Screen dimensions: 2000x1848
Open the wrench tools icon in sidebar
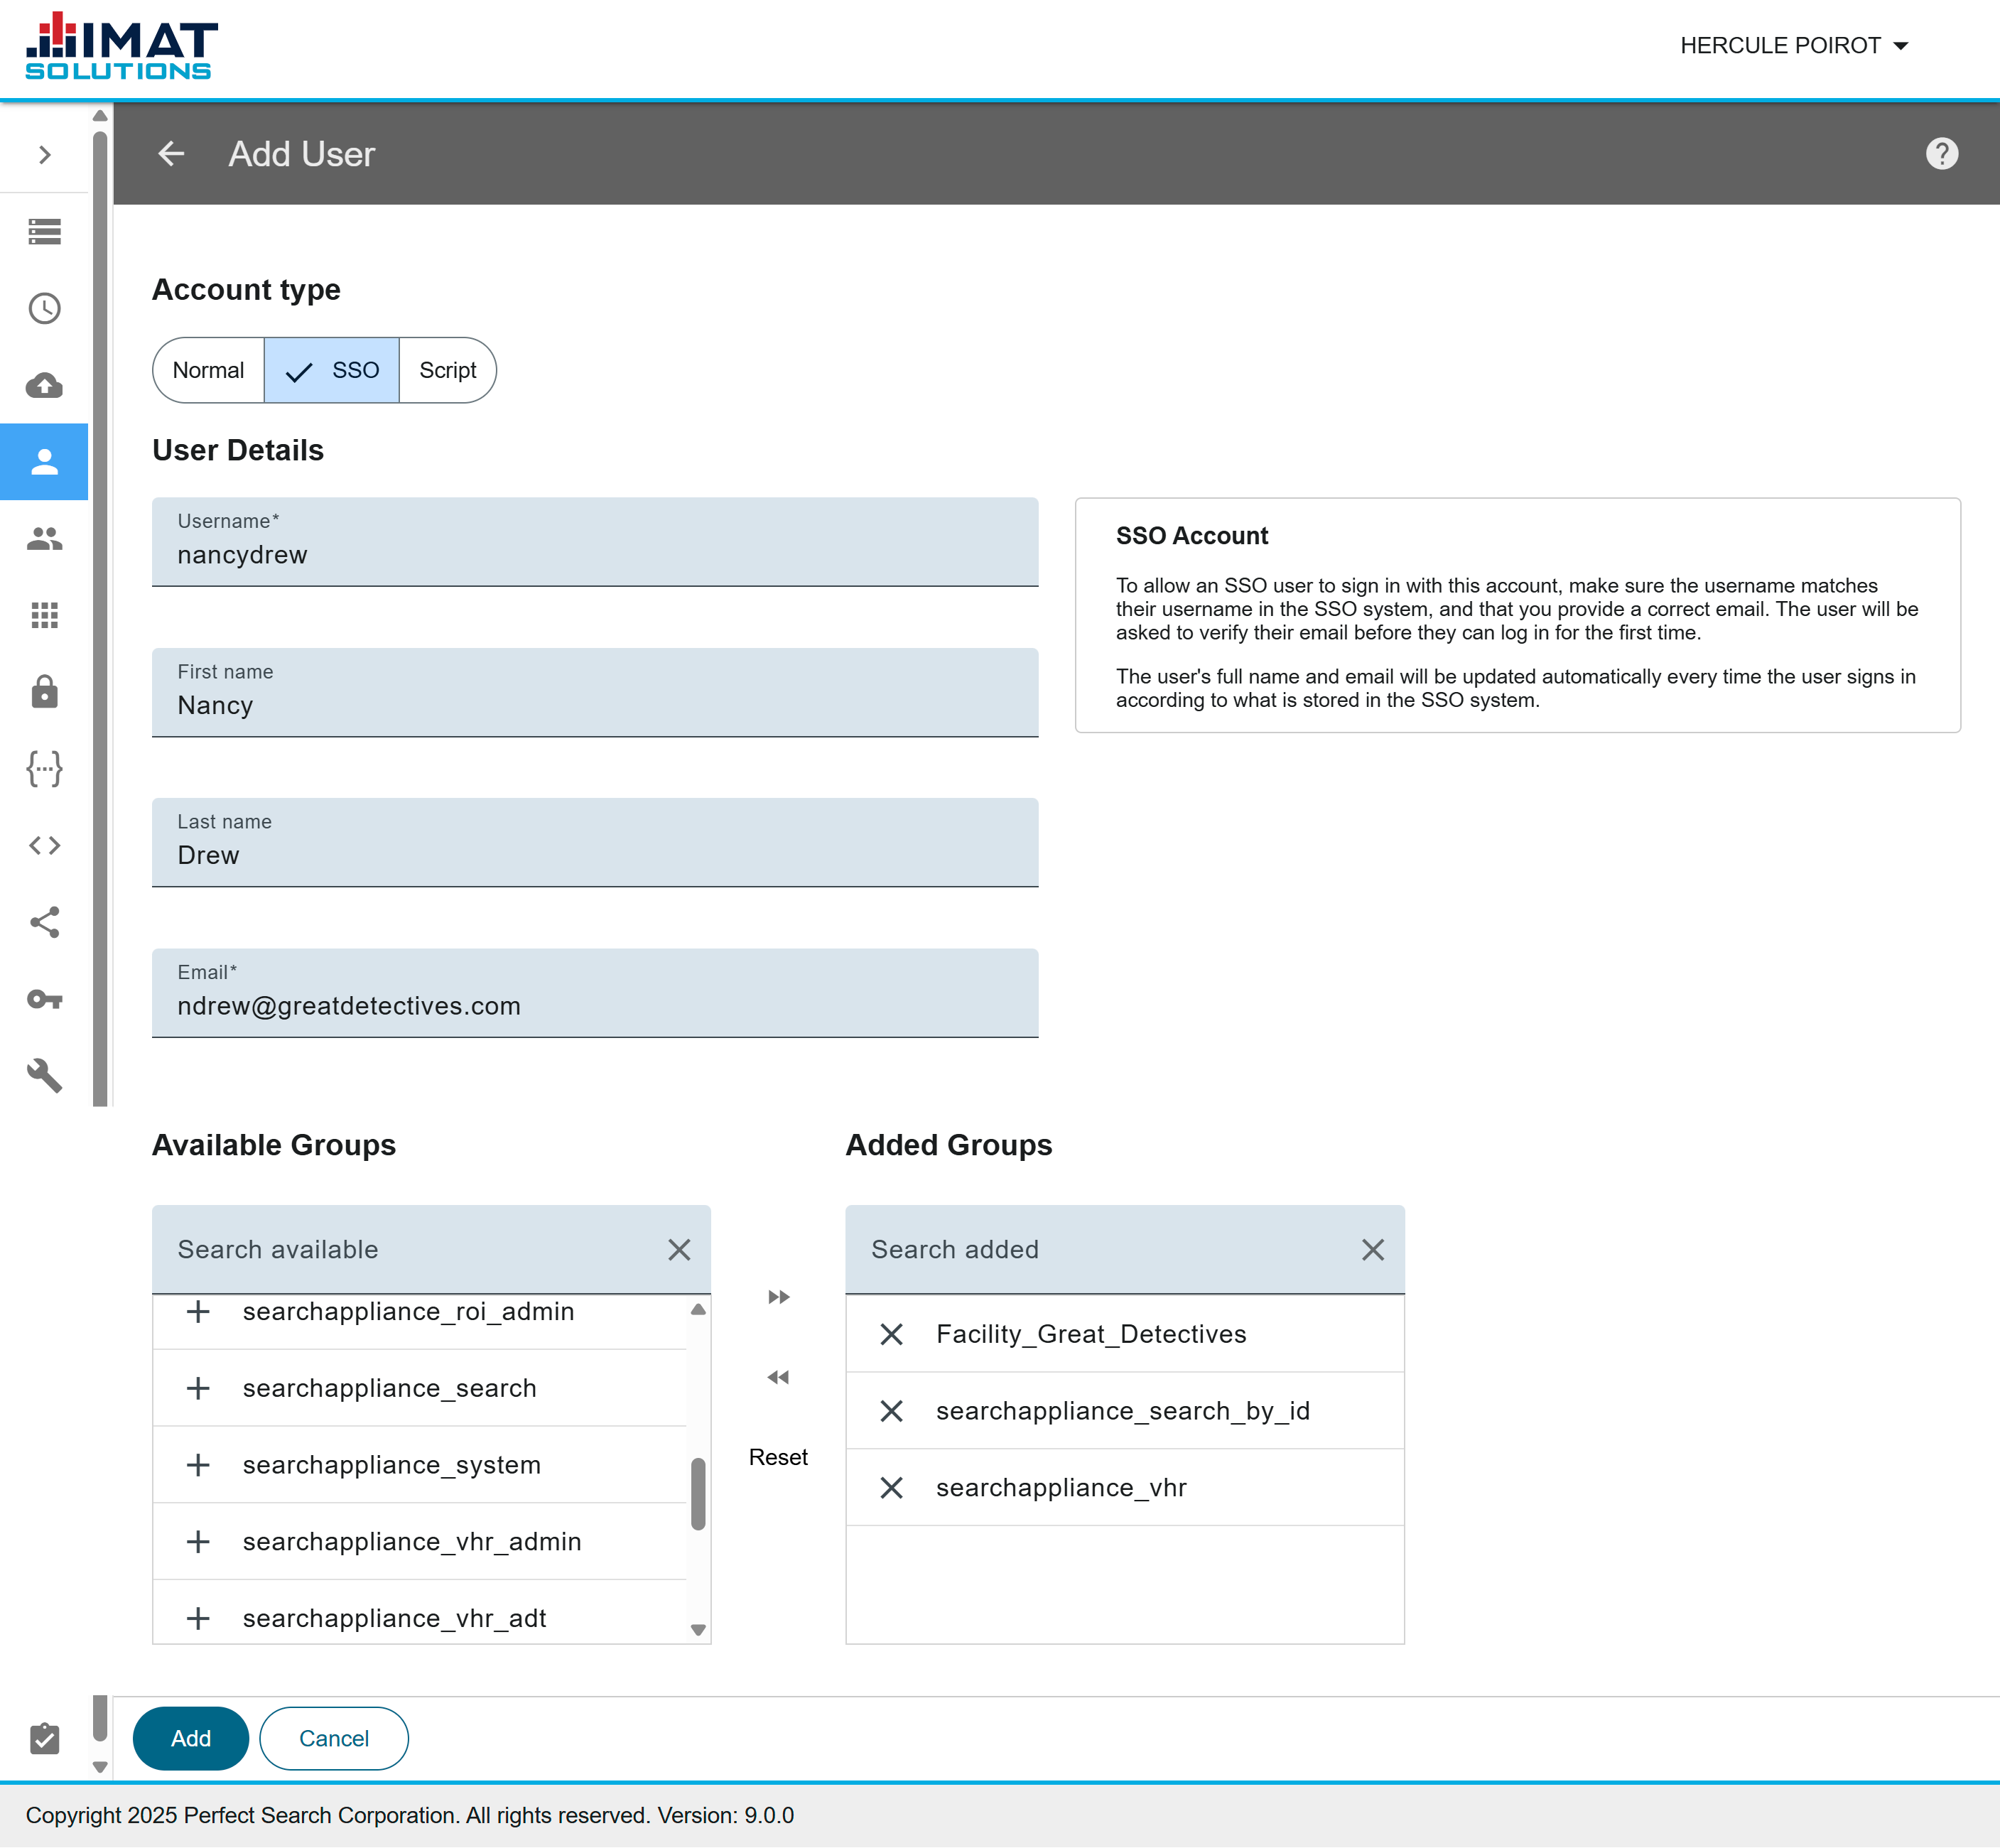point(44,1076)
